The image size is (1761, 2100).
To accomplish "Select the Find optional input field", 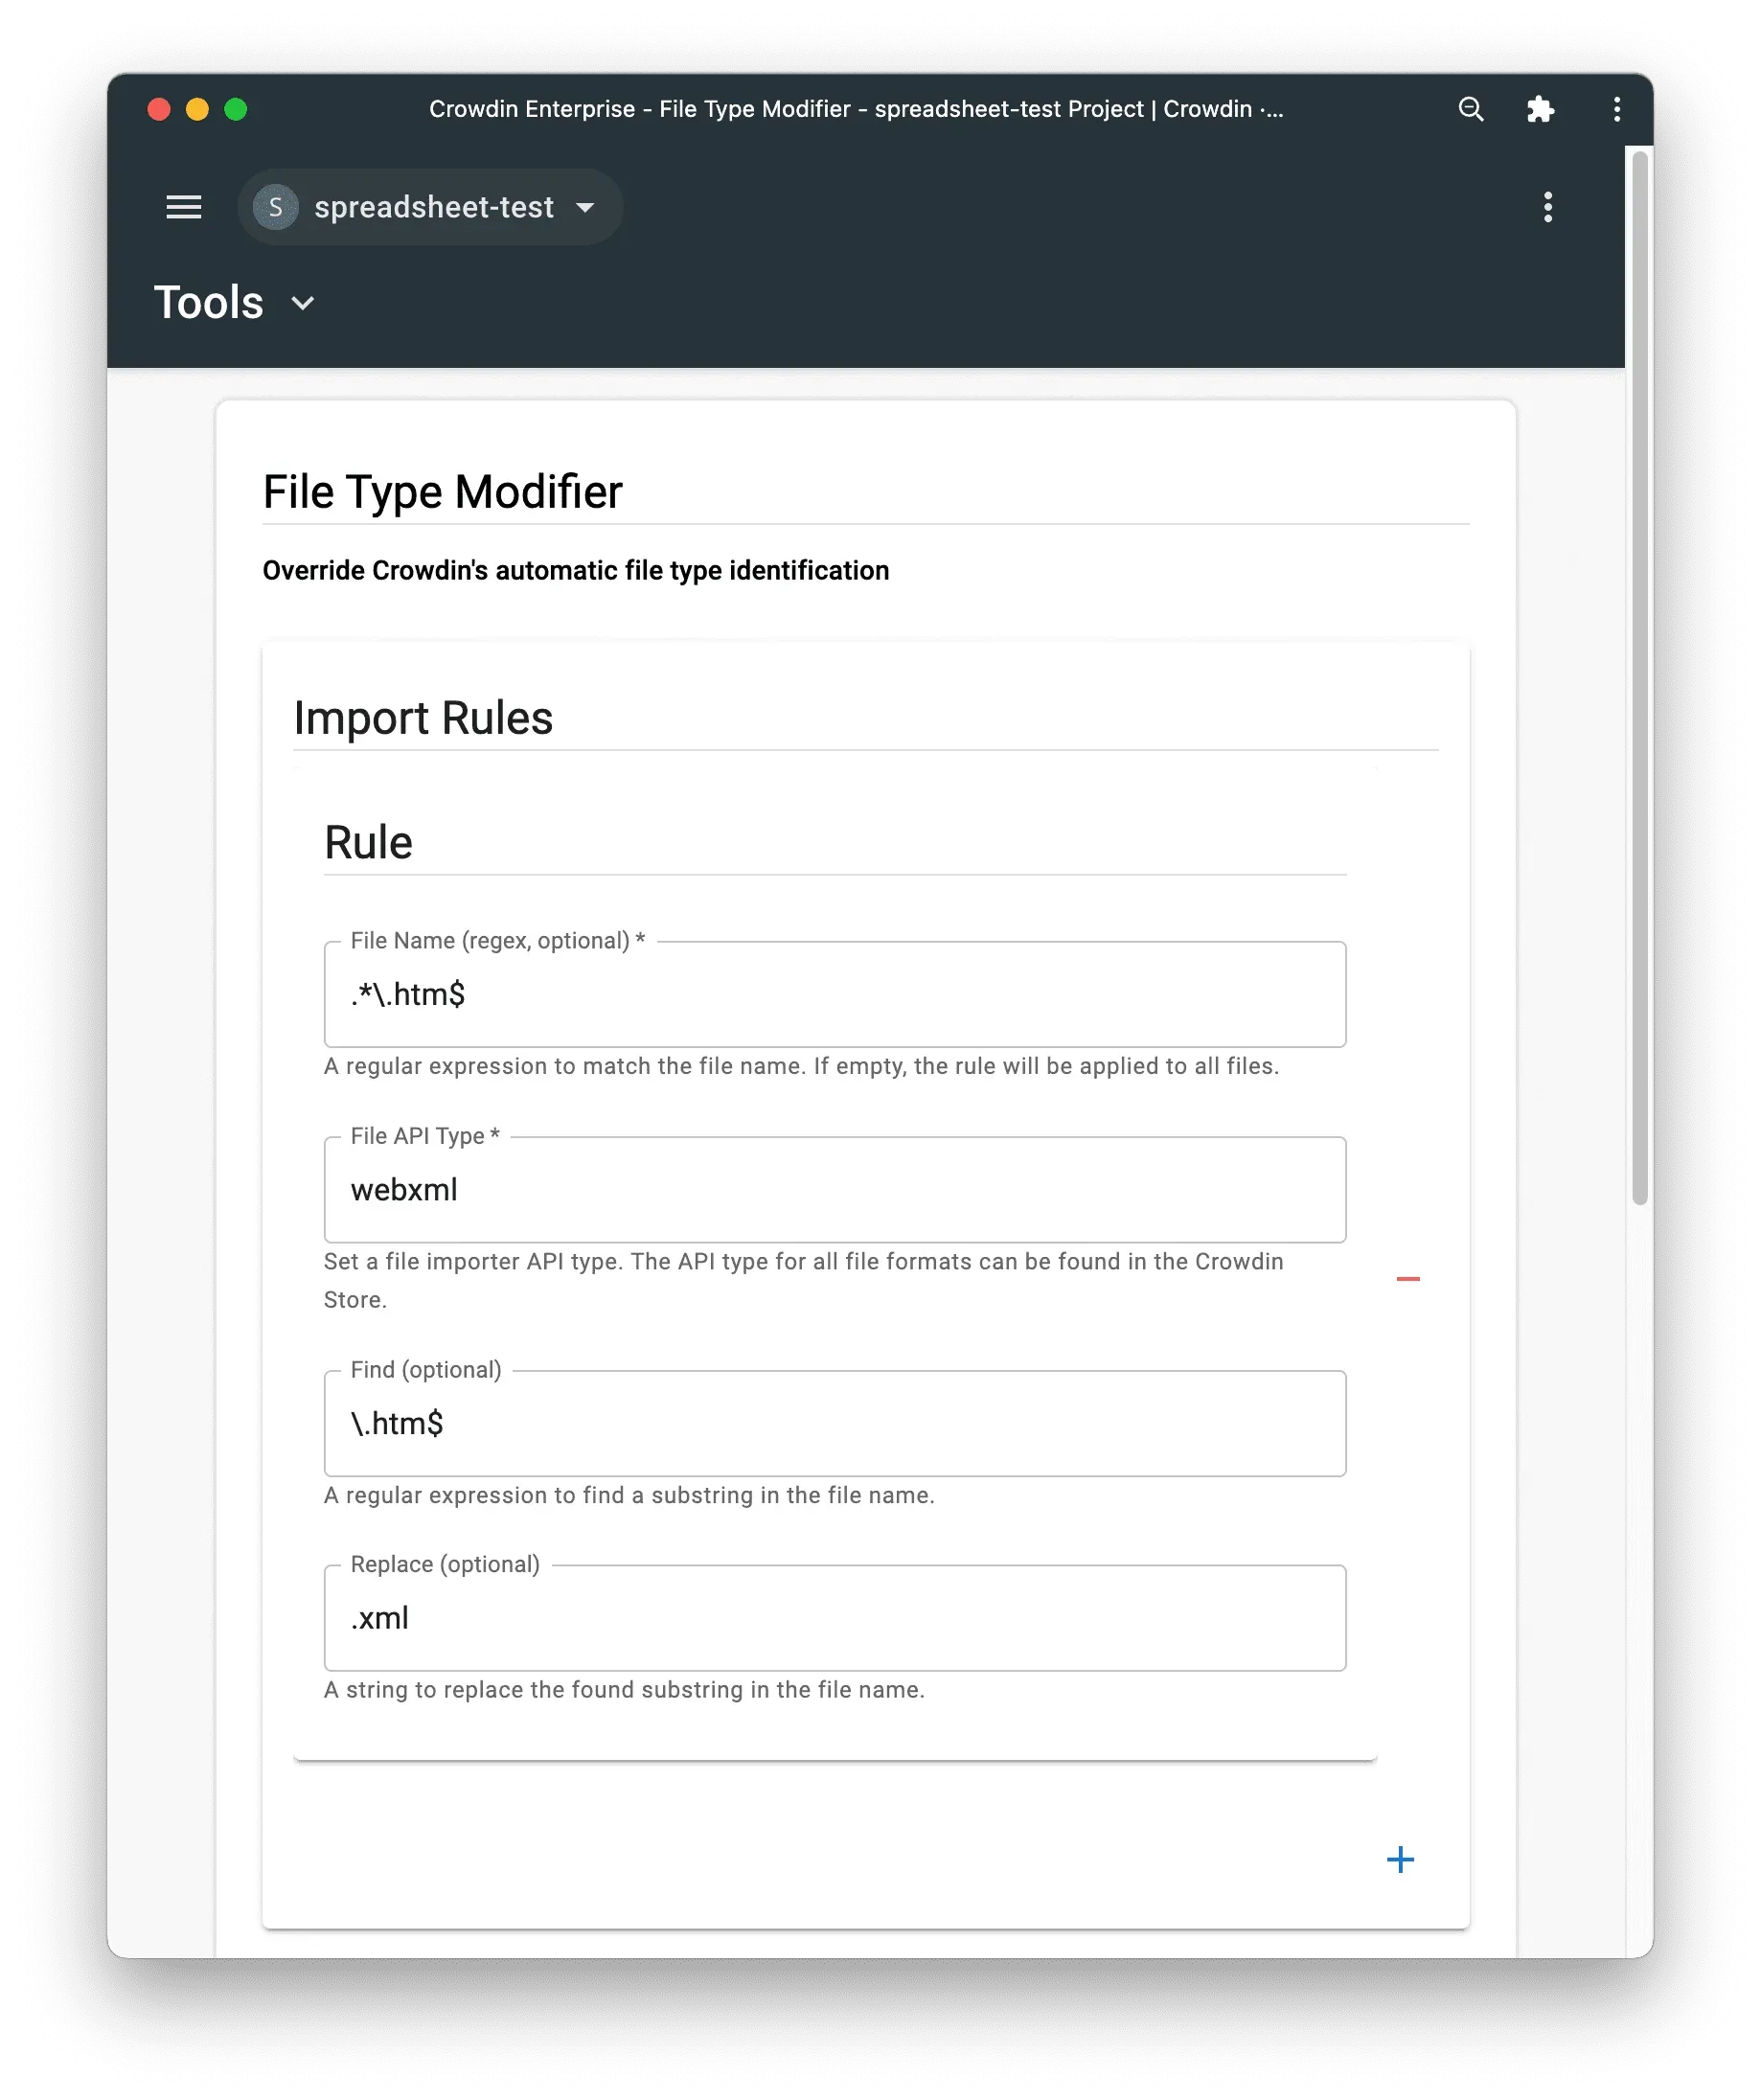I will [x=835, y=1424].
